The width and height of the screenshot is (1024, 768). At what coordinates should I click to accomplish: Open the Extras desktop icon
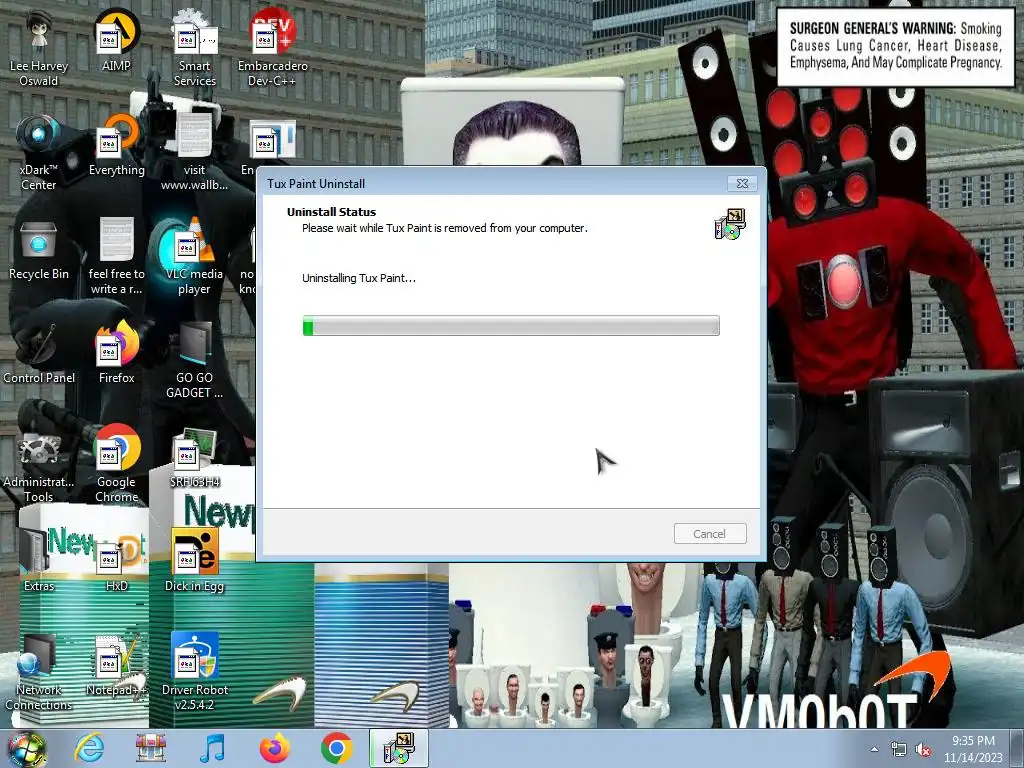click(x=39, y=560)
